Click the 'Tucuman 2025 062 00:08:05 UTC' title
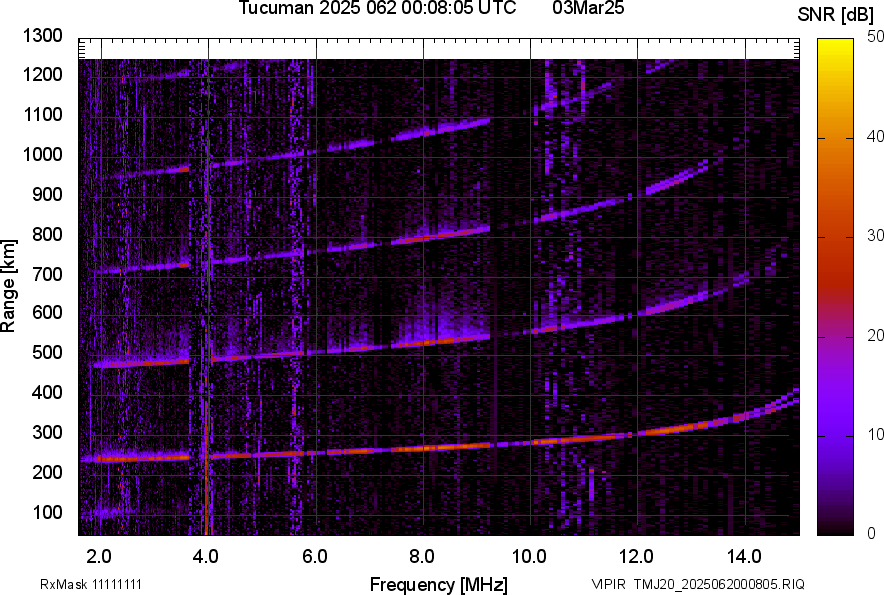This screenshot has width=884, height=595. 377,9
